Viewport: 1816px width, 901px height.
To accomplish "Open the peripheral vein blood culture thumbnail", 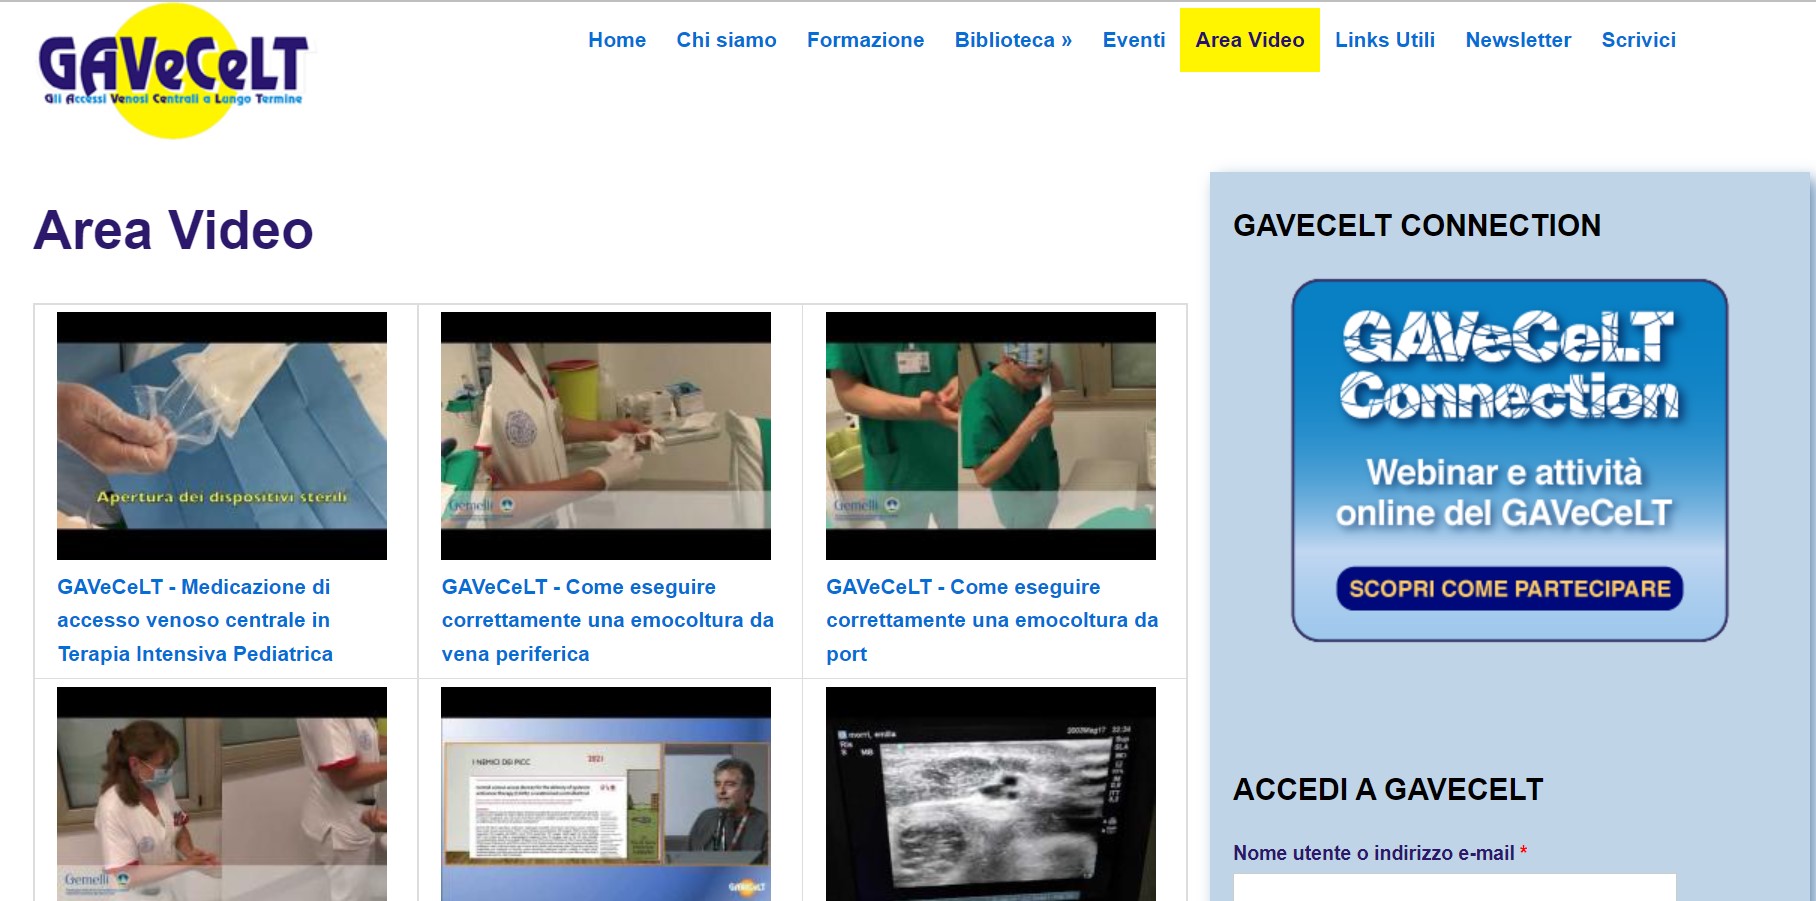I will [x=606, y=436].
